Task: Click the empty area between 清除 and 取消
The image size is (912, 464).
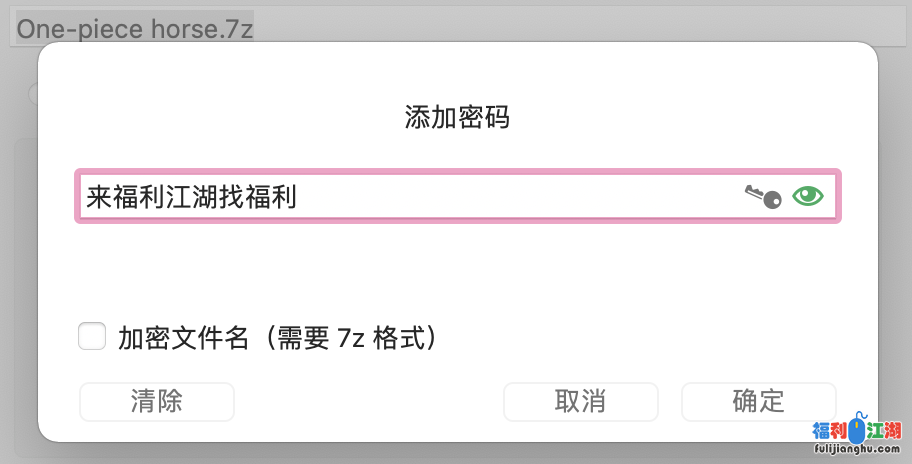Action: pos(368,402)
